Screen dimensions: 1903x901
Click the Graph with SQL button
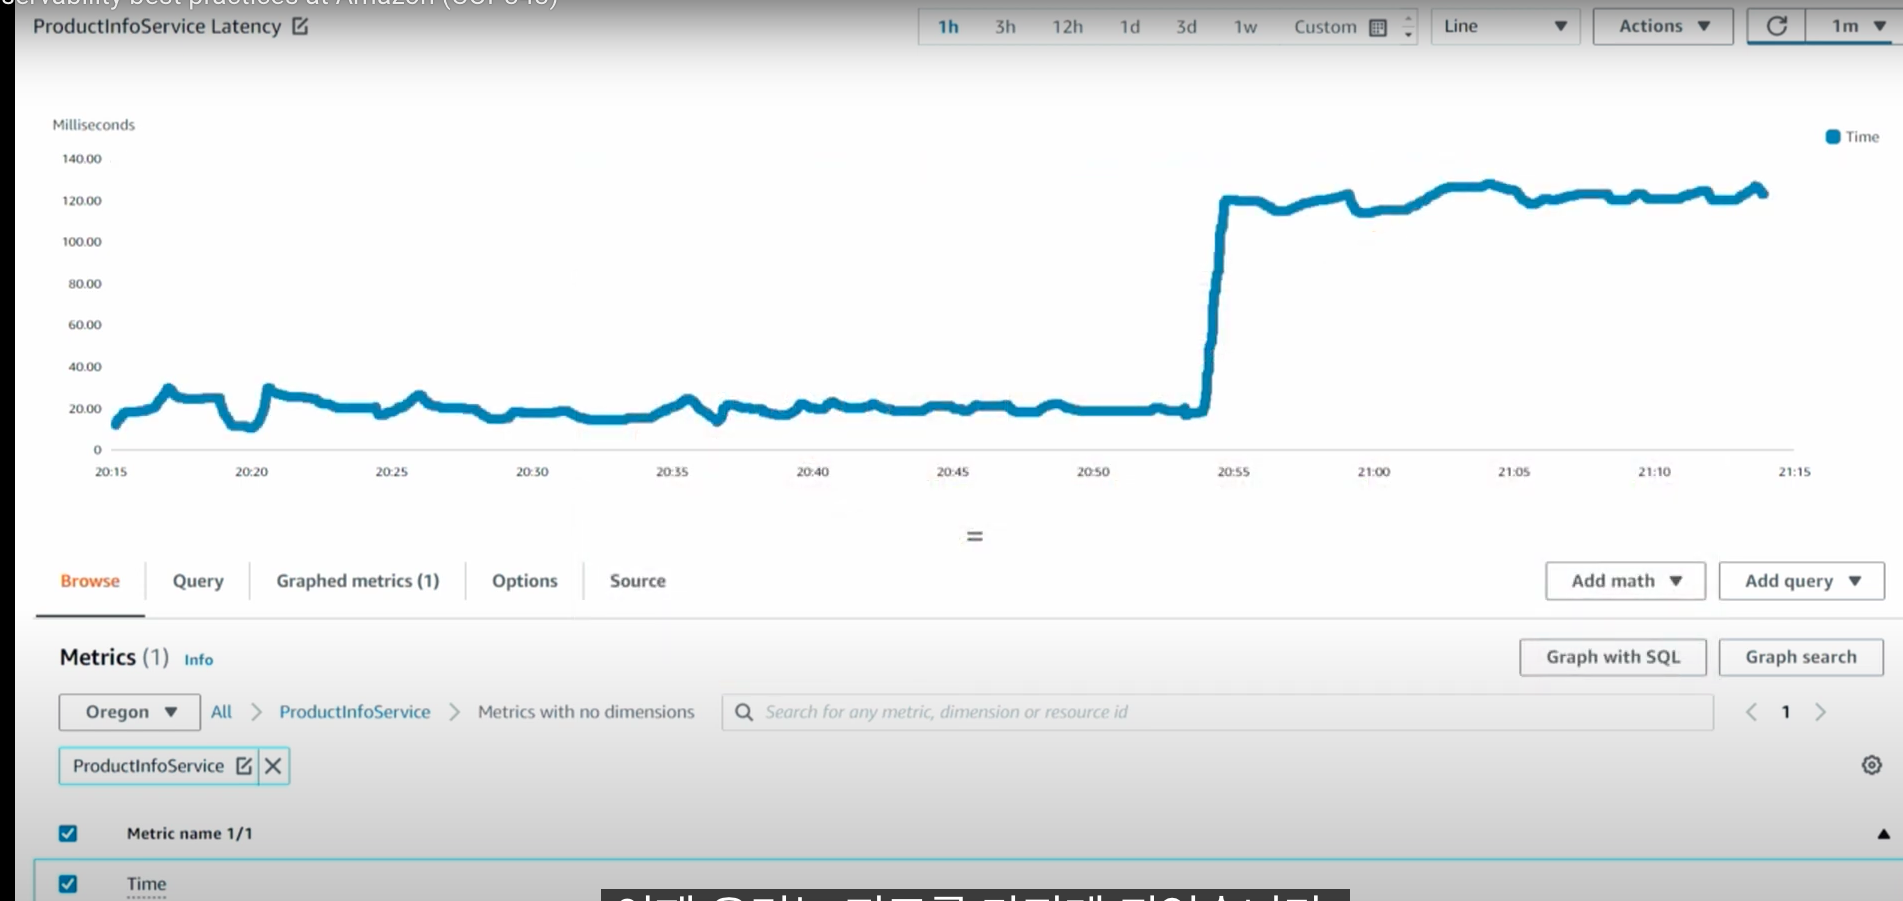point(1613,657)
